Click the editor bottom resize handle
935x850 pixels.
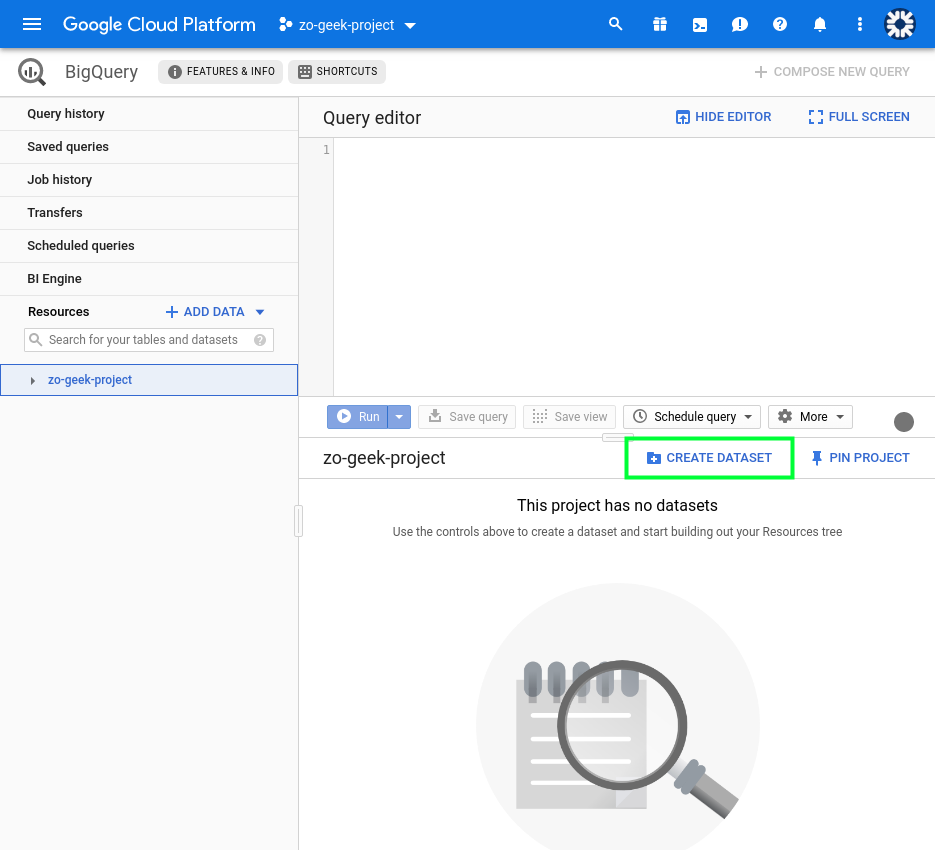(x=617, y=438)
